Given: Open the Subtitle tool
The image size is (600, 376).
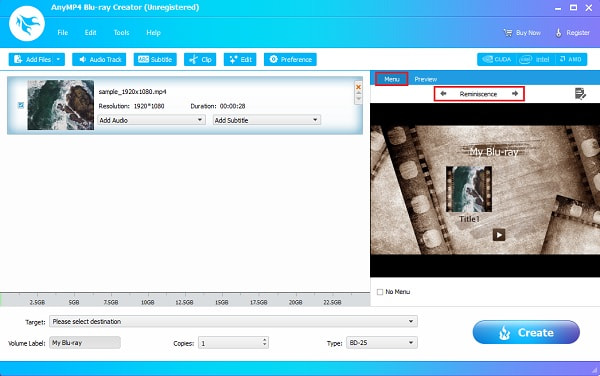Looking at the screenshot, I should (x=155, y=59).
